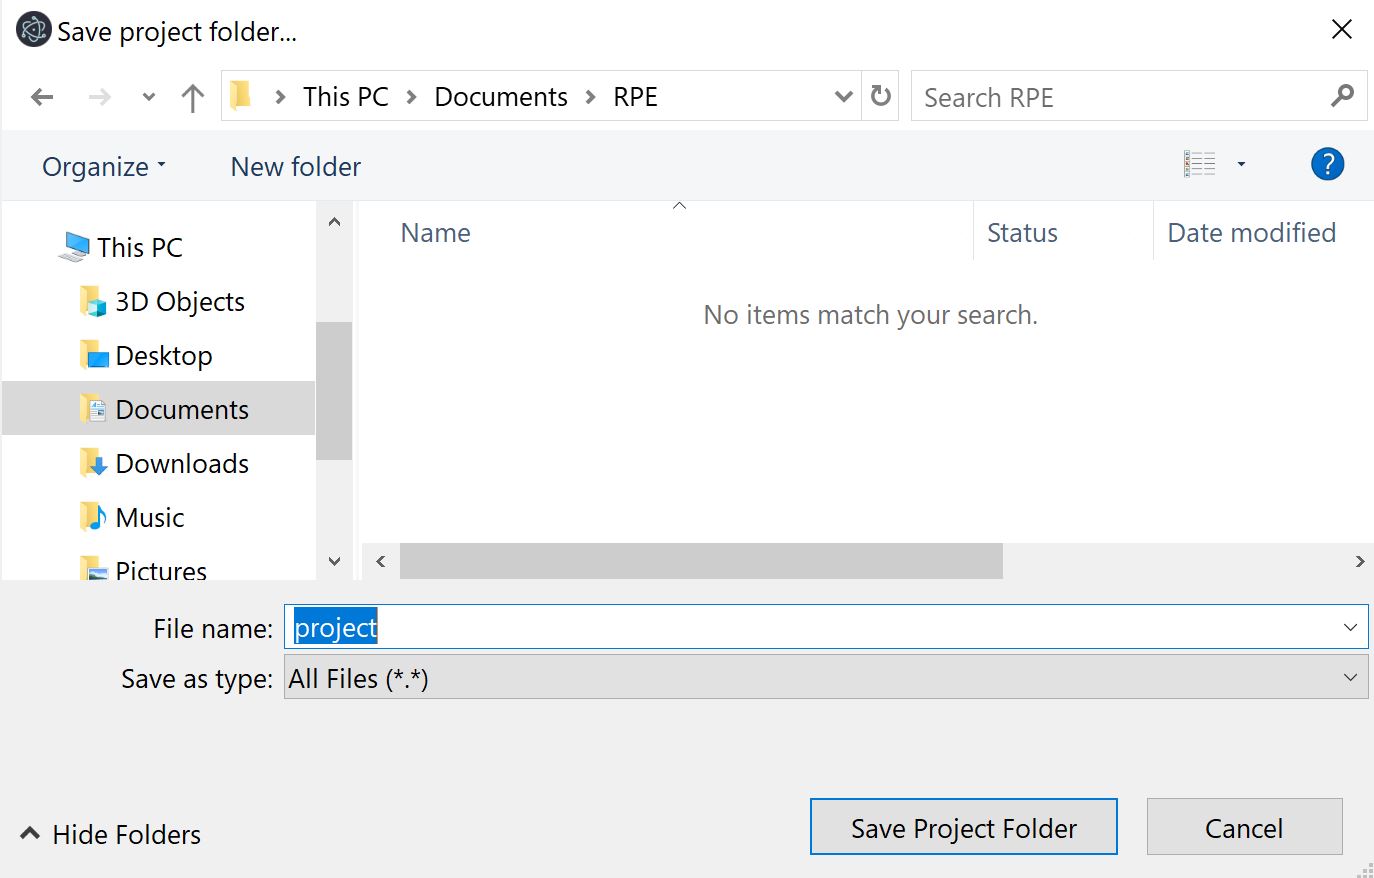Click the Forward navigation arrow

tap(100, 97)
